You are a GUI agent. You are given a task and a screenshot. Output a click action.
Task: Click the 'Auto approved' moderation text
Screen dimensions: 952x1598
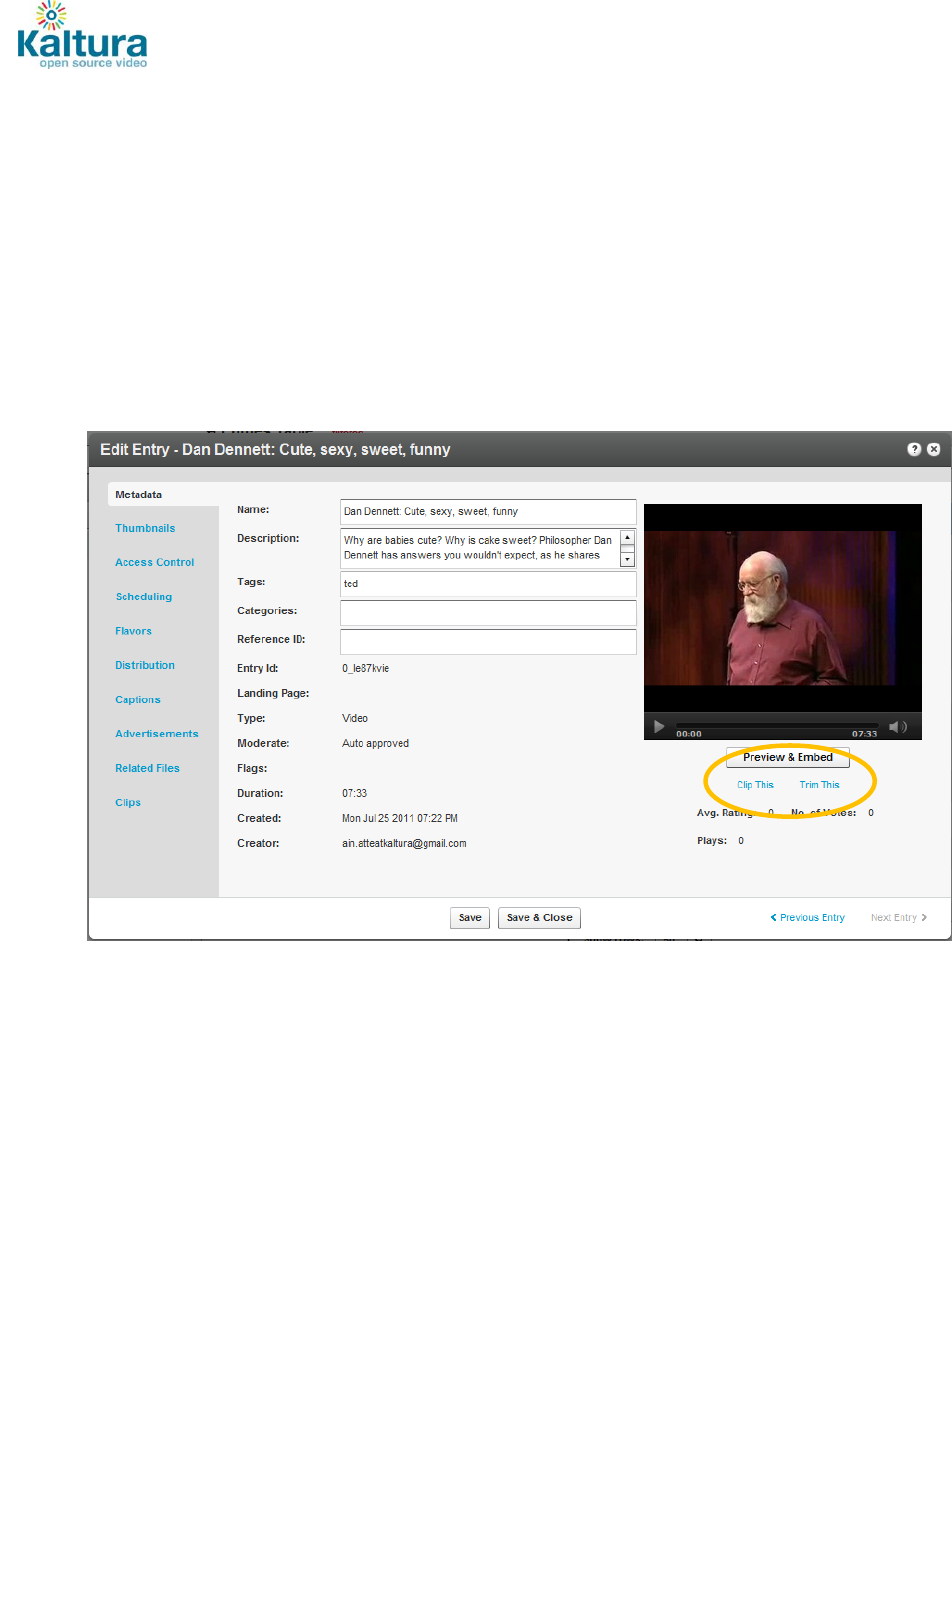375,744
